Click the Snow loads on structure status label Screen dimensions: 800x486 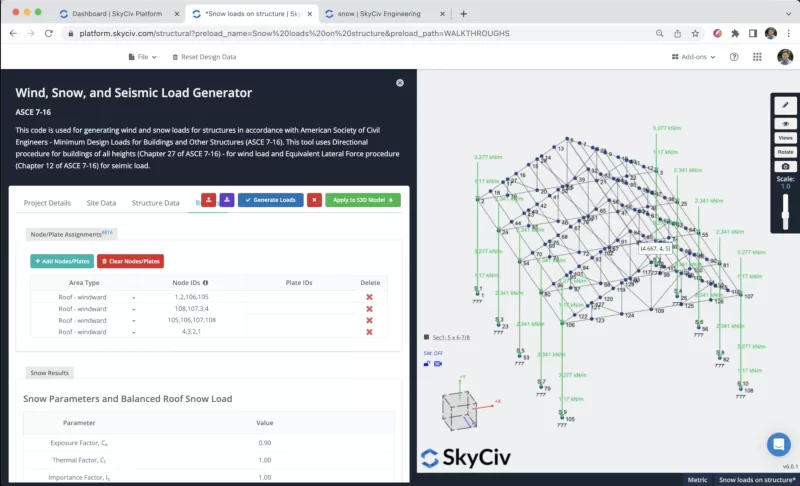click(x=757, y=480)
